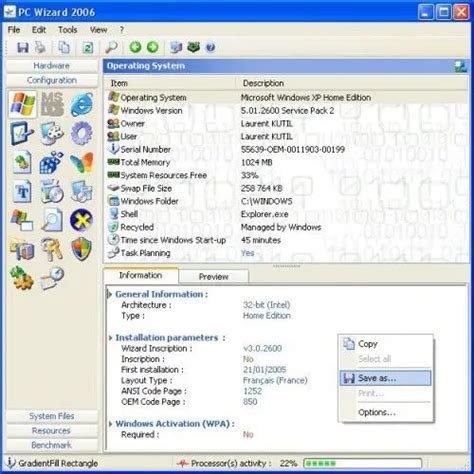Select the security shield sidebar icon
This screenshot has width=474, height=474.
[x=81, y=249]
